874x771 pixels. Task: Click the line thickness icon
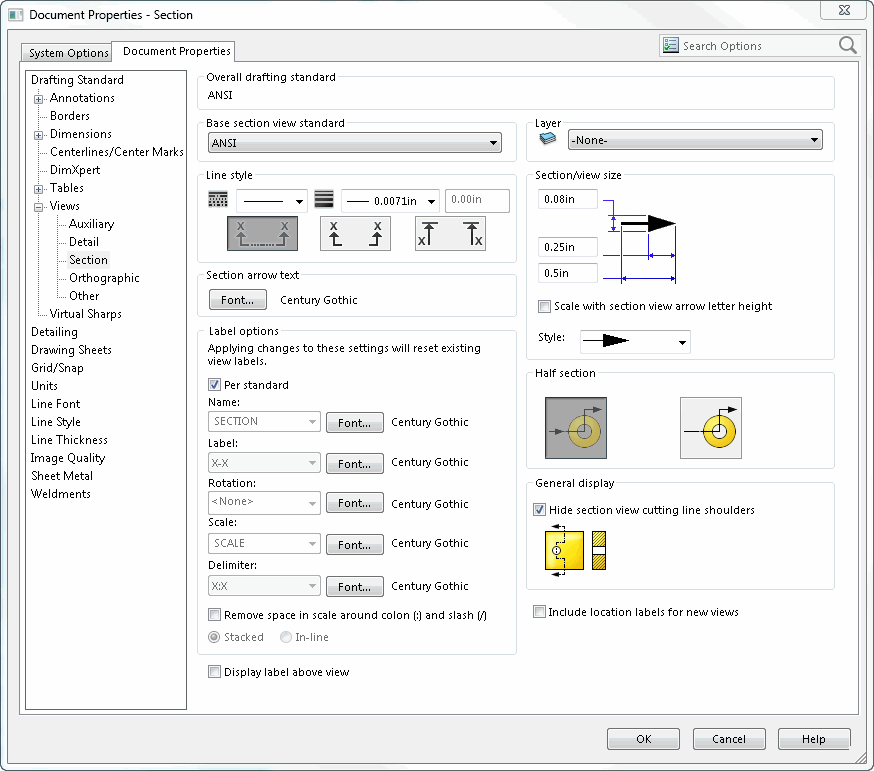point(324,200)
